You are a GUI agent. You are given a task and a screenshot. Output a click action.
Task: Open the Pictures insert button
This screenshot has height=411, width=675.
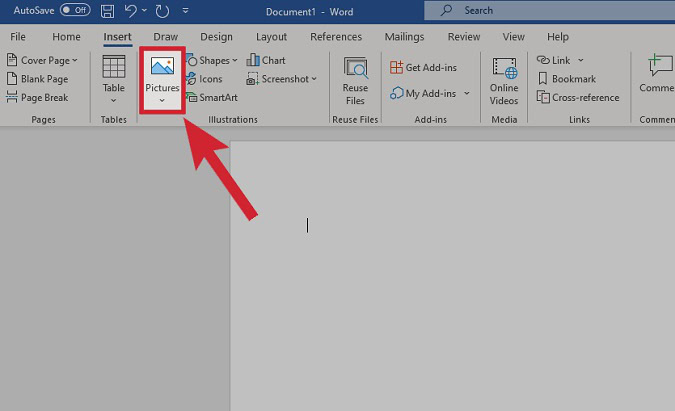click(x=161, y=79)
